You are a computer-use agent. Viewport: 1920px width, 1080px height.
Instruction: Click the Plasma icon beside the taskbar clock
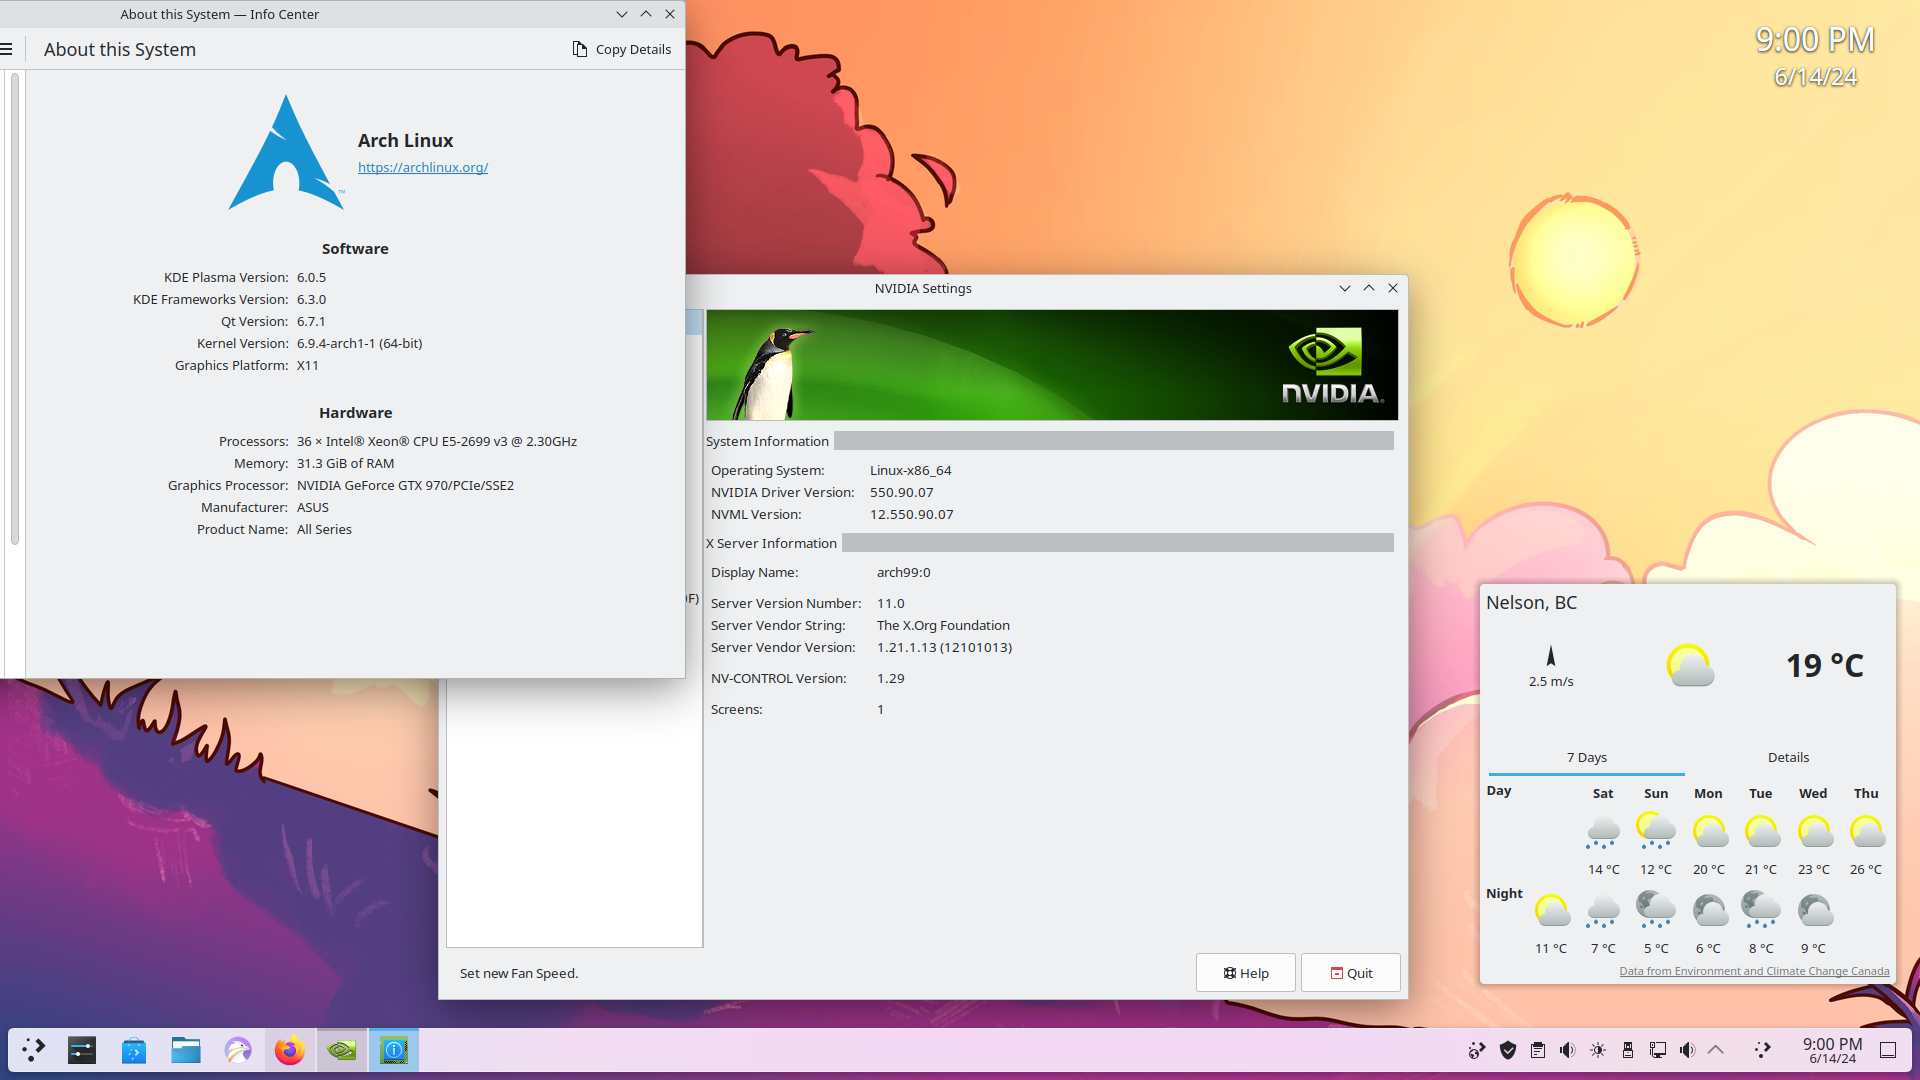pos(1763,1050)
